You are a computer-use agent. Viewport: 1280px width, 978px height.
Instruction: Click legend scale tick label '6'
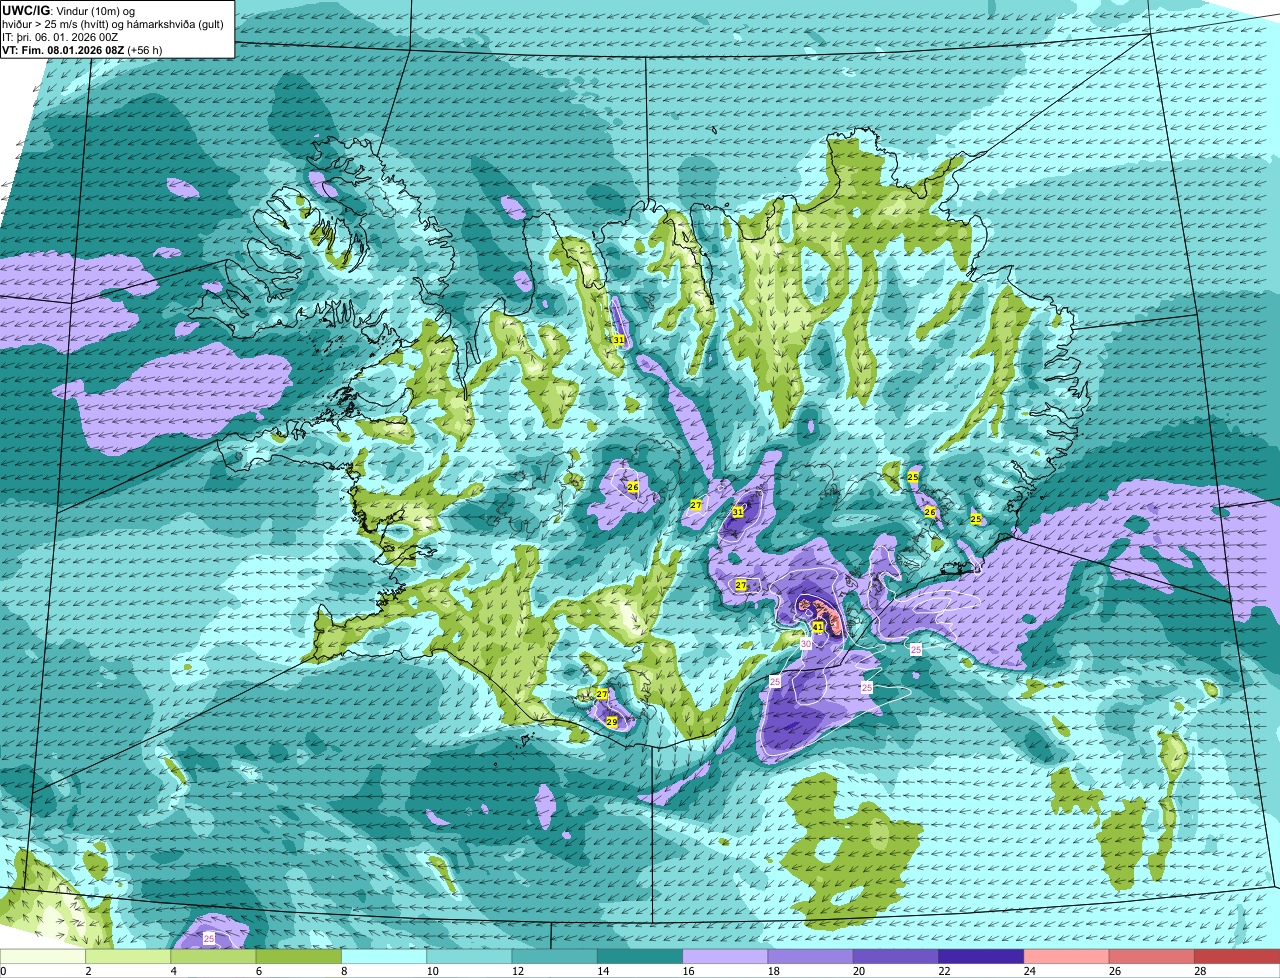pyautogui.click(x=258, y=971)
